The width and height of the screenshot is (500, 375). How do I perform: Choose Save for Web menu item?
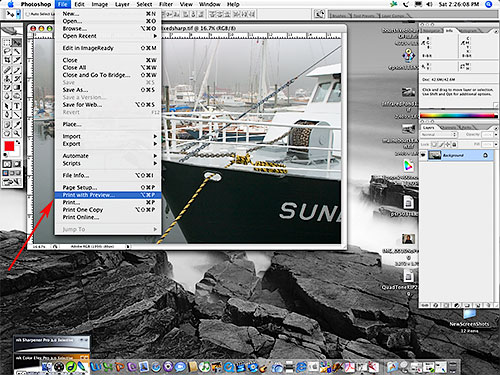[108, 105]
